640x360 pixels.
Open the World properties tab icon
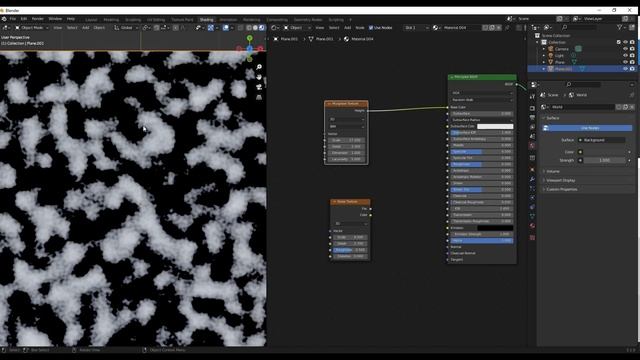click(532, 146)
